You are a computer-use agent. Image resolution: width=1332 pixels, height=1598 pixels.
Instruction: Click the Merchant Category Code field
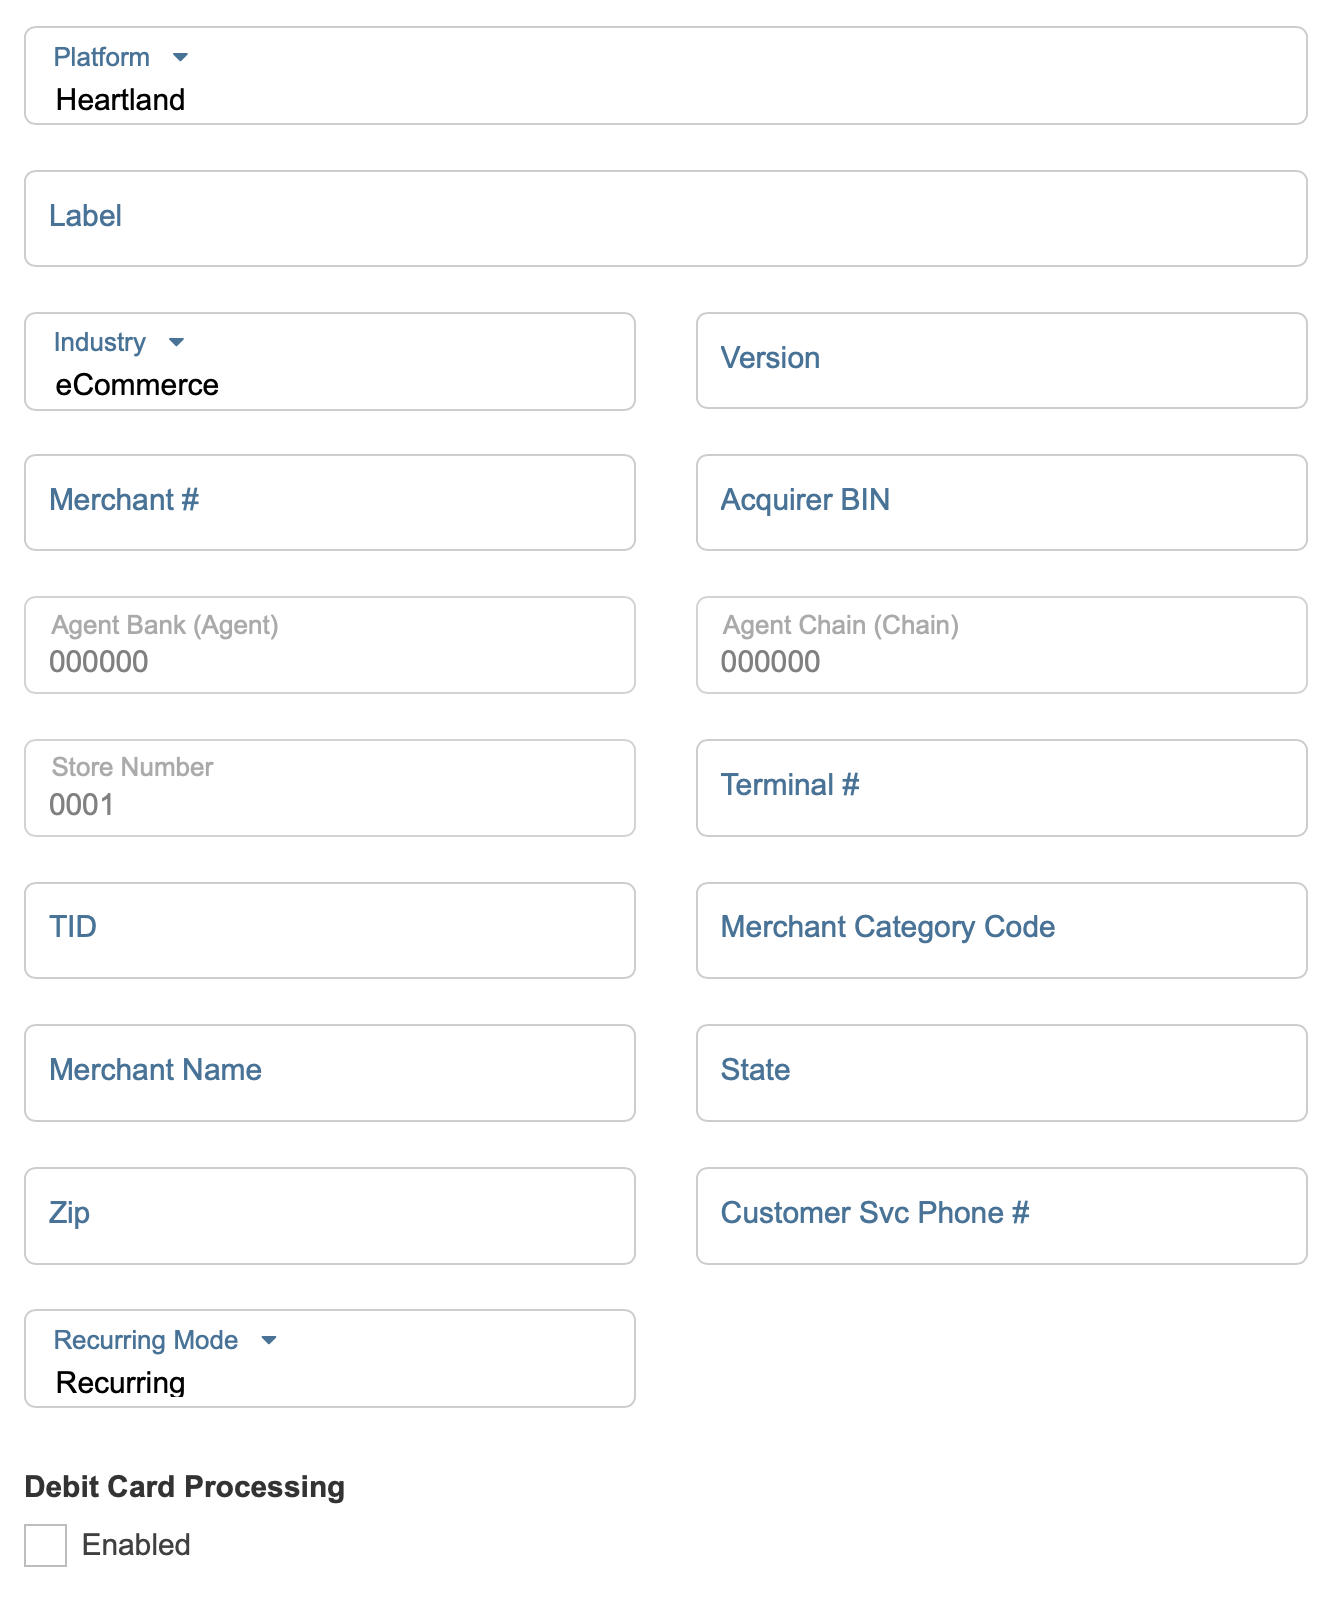click(1001, 930)
